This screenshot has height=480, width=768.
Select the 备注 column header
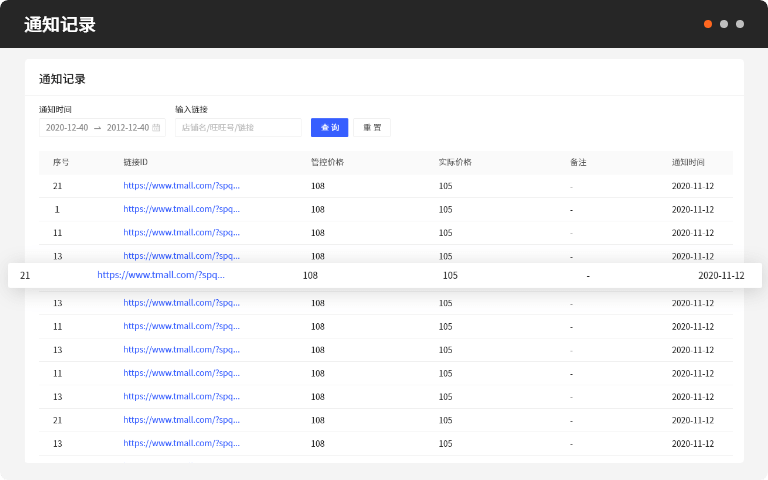click(578, 162)
